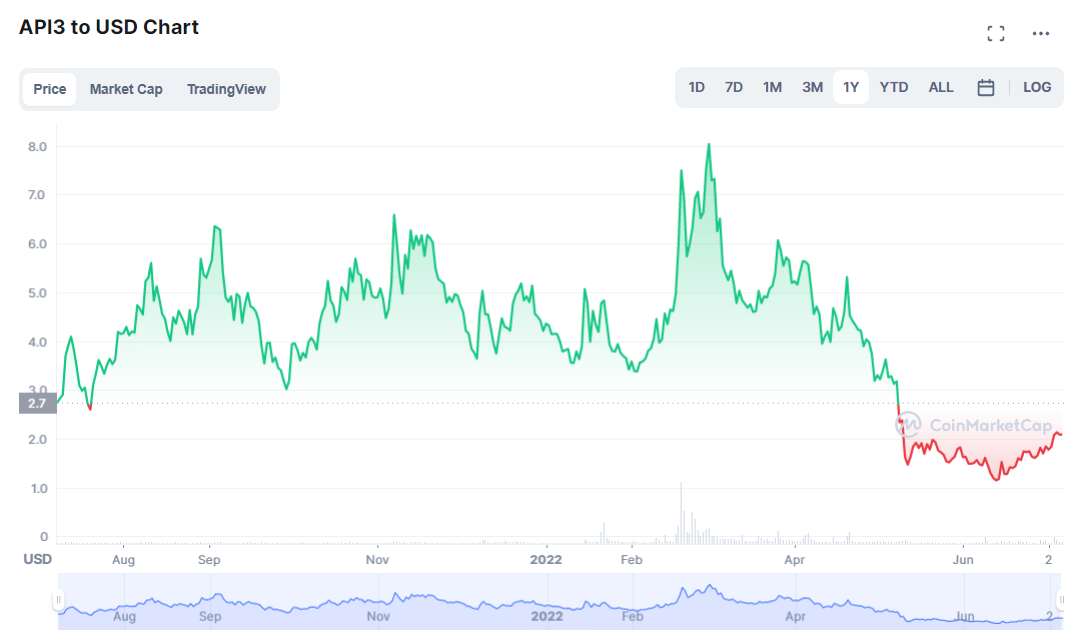1080x638 pixels.
Task: Open the three-dot more options menu
Action: pyautogui.click(x=1041, y=34)
